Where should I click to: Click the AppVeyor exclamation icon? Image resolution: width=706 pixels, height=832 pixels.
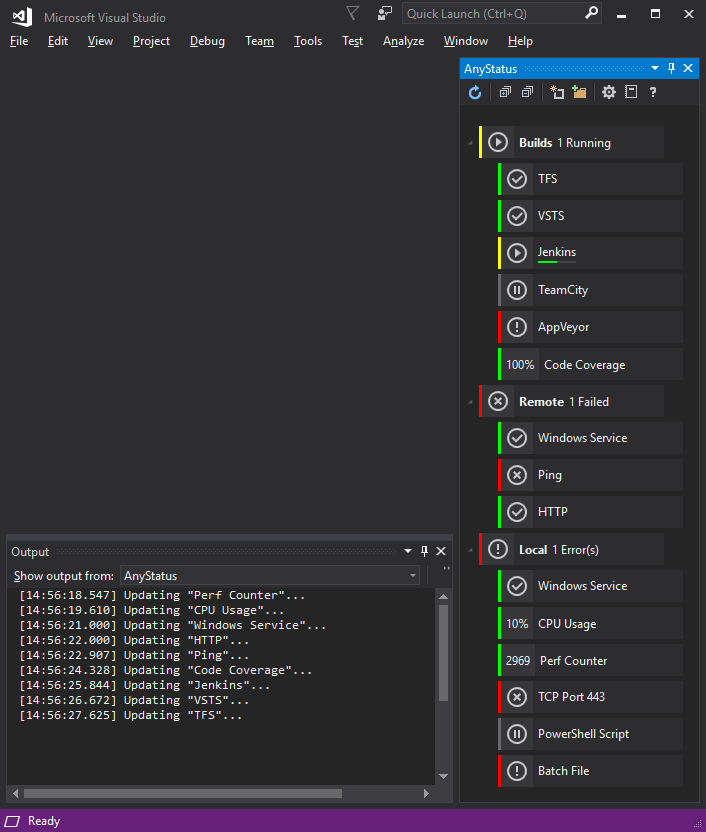click(517, 327)
